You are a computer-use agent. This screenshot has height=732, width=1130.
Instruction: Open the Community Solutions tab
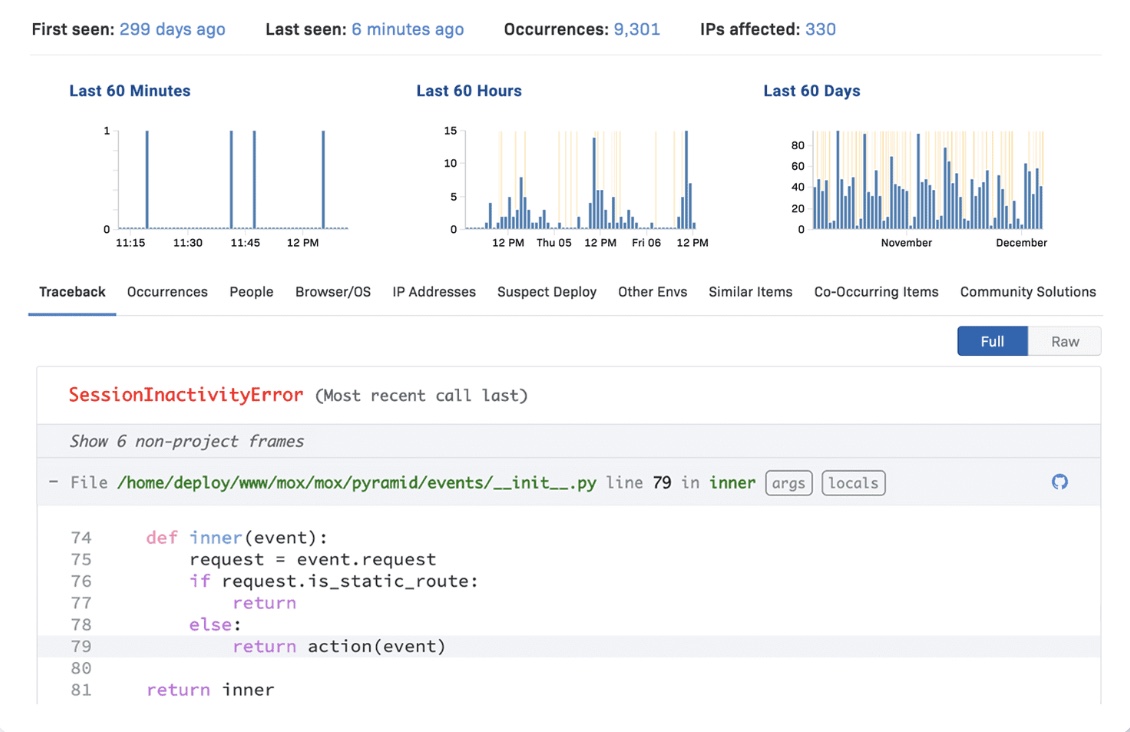click(x=1028, y=292)
